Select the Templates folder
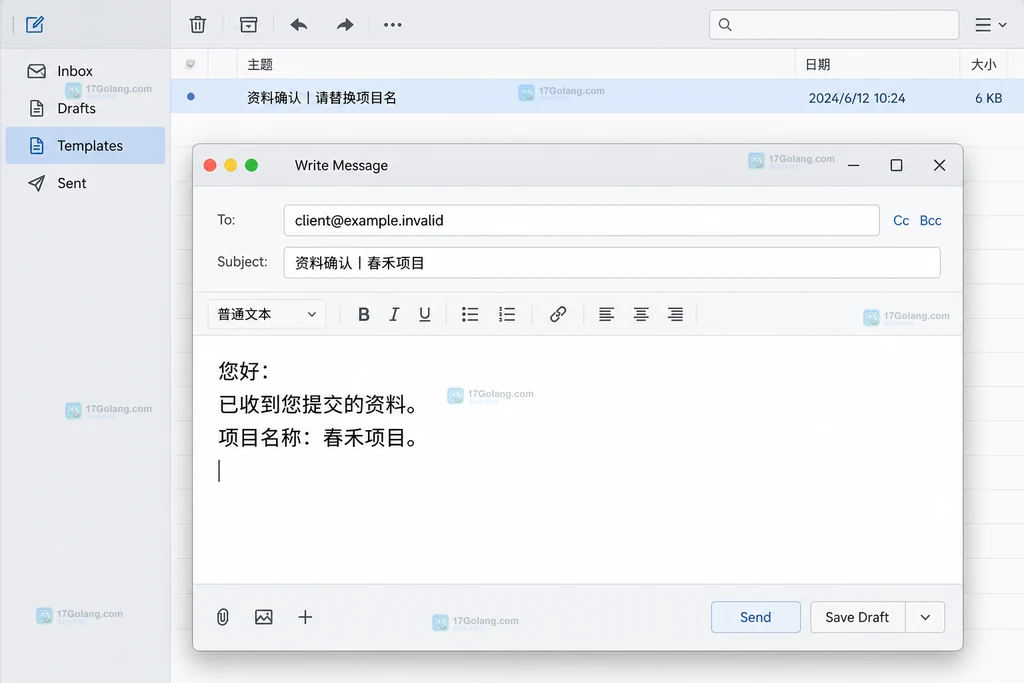The image size is (1024, 683). point(85,146)
